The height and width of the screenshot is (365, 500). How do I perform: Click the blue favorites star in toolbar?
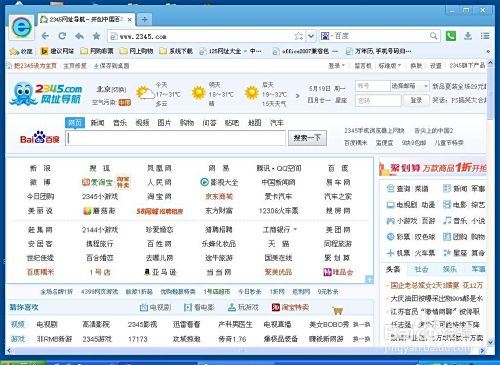point(96,36)
